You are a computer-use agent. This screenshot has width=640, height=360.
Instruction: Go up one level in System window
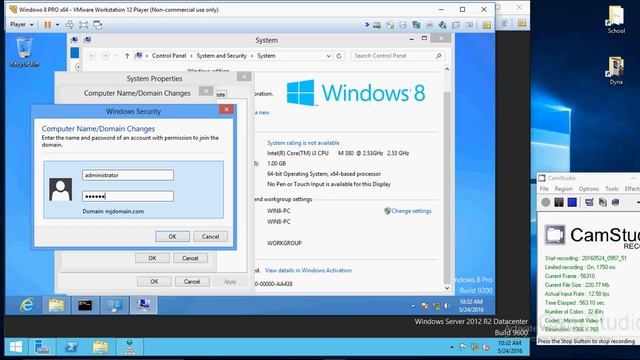tap(127, 56)
